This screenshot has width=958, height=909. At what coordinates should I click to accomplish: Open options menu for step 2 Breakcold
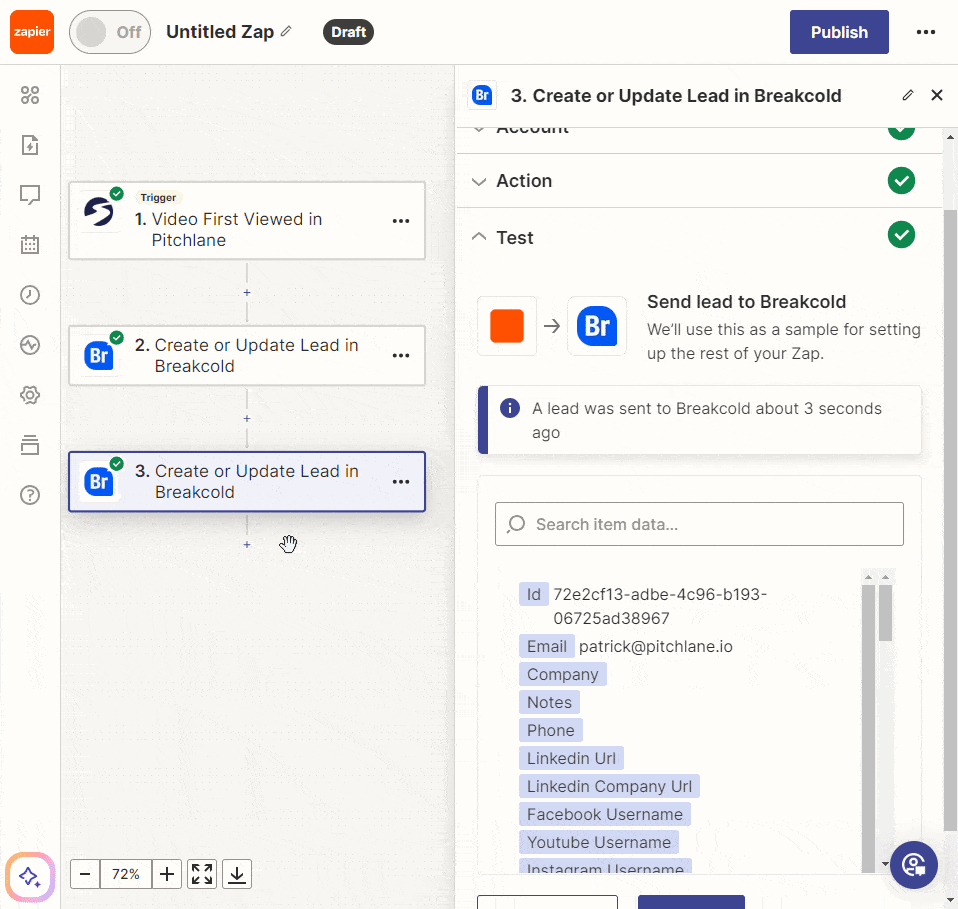(x=401, y=356)
